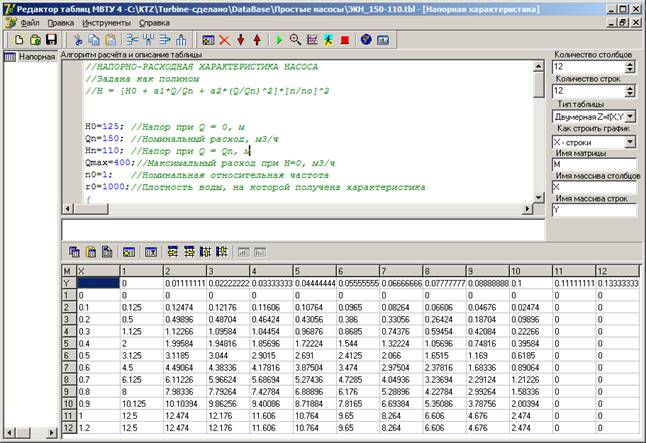Open the 'Инструменты' menu
The width and height of the screenshot is (646, 443).
click(x=105, y=21)
